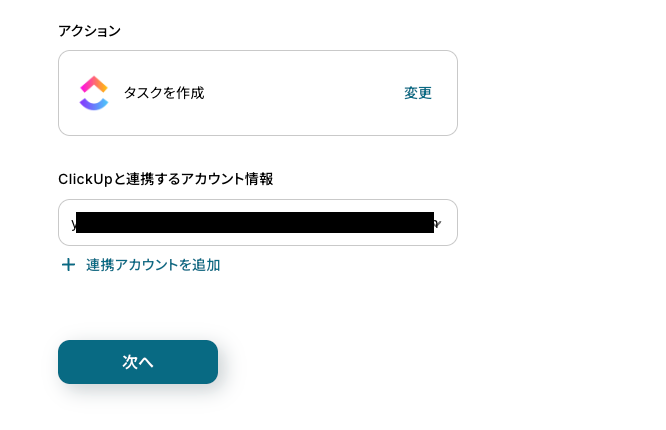This screenshot has width=666, height=430.
Task: Add a linked account via the plus symbol
Action: click(68, 265)
